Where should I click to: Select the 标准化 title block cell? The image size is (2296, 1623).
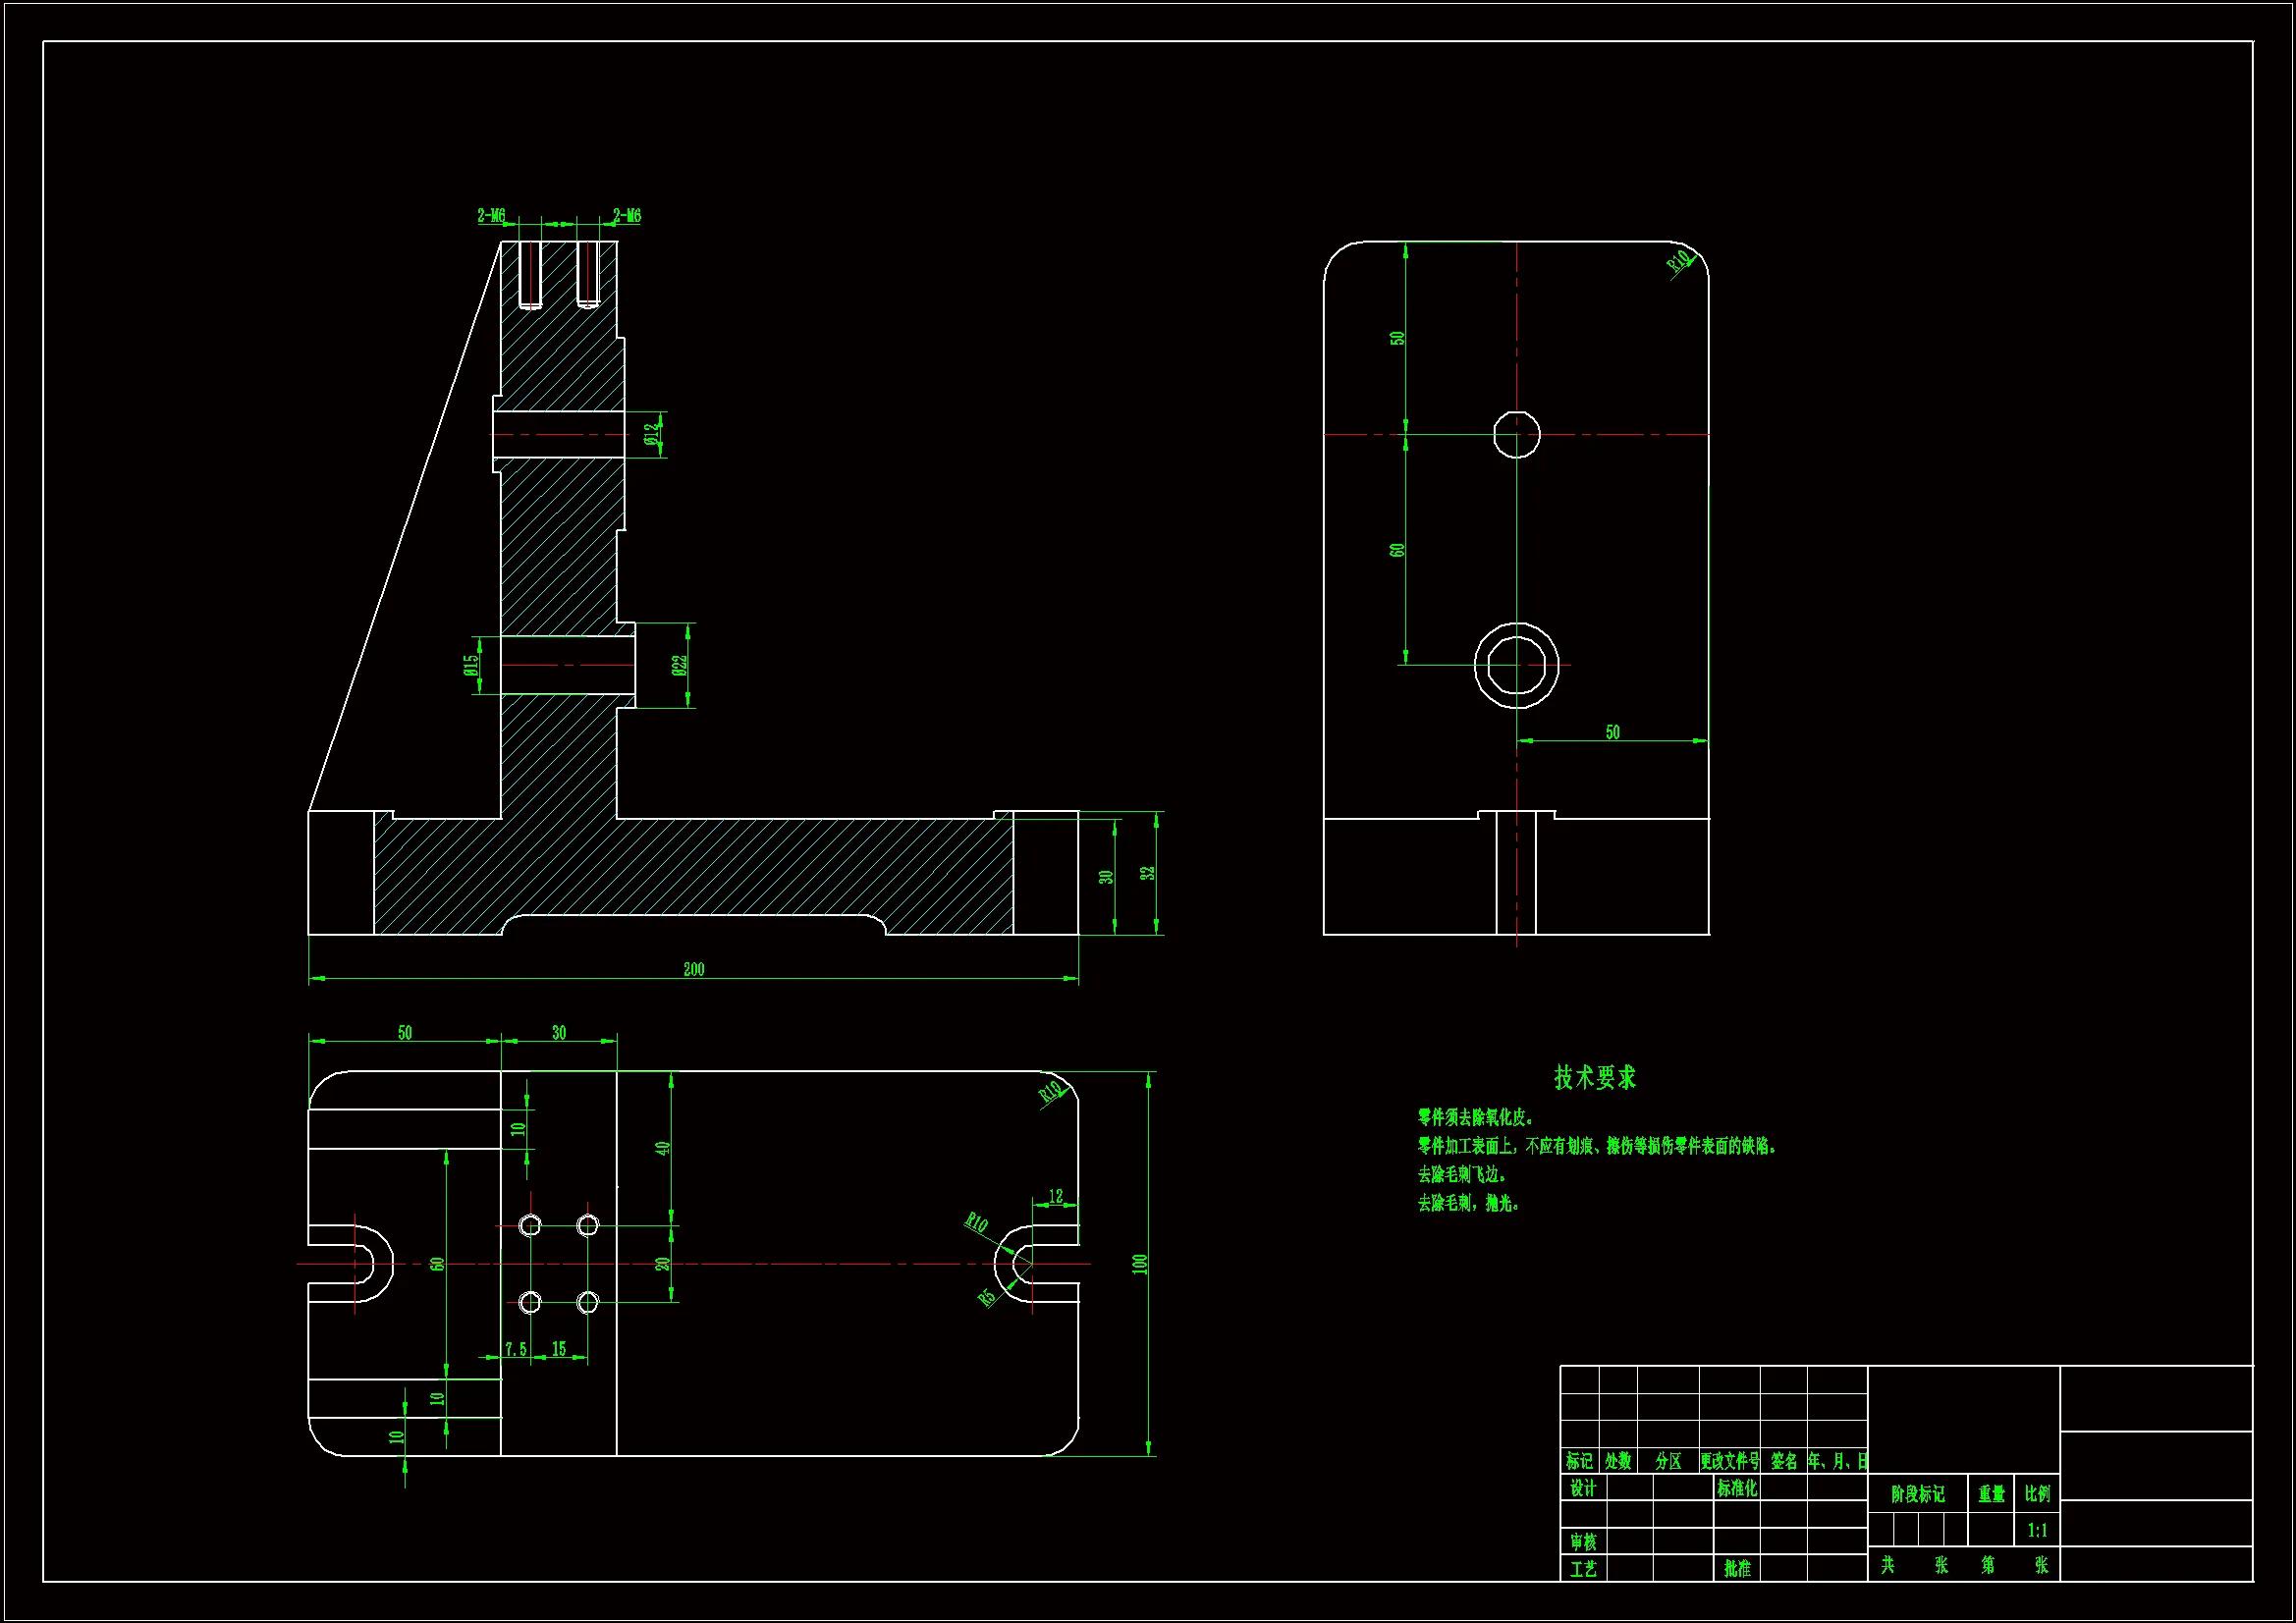[x=1737, y=1488]
